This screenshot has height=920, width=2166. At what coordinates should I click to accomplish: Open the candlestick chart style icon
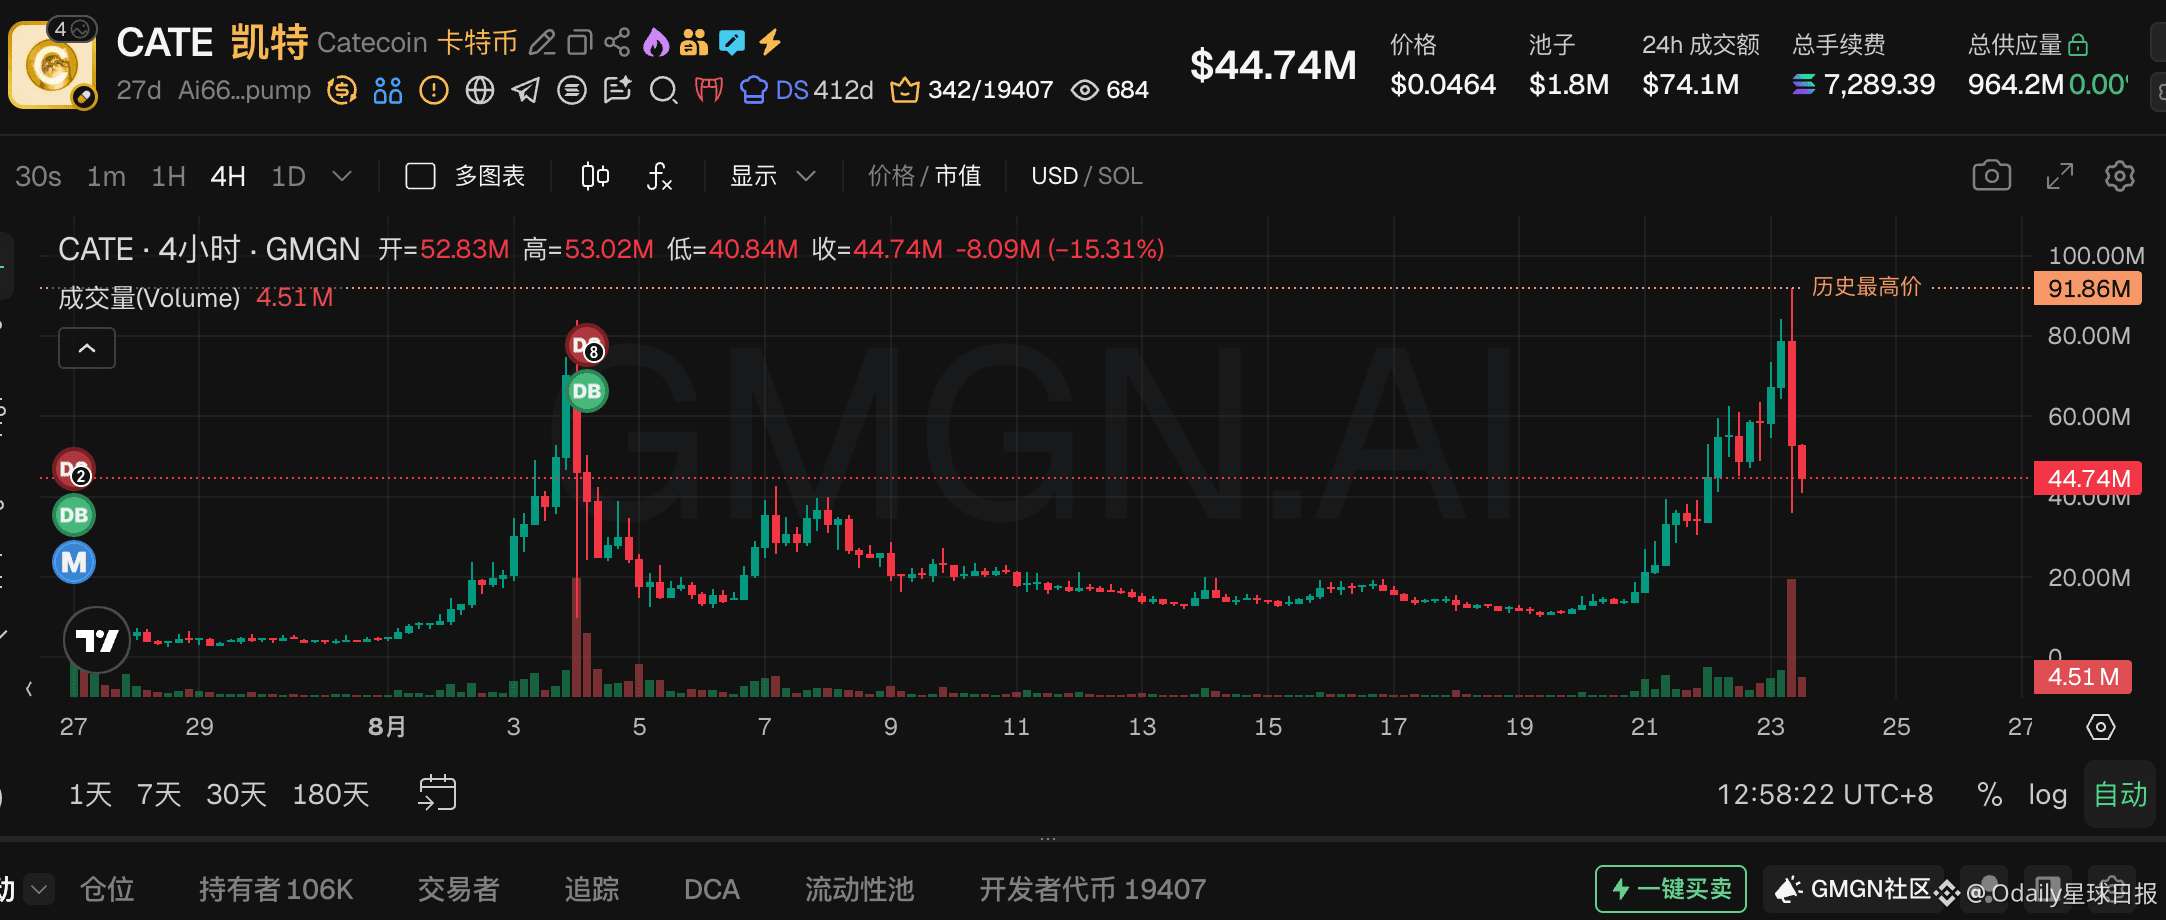pyautogui.click(x=595, y=176)
